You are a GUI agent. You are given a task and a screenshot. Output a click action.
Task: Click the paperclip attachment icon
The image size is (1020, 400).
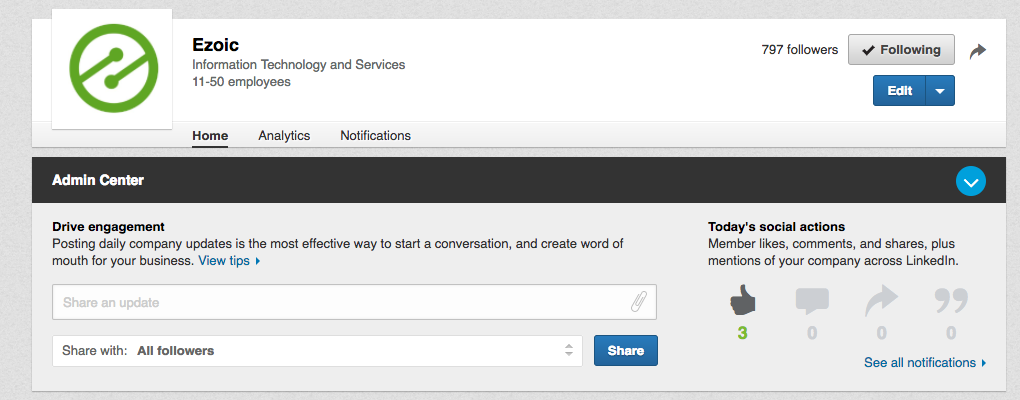(638, 302)
